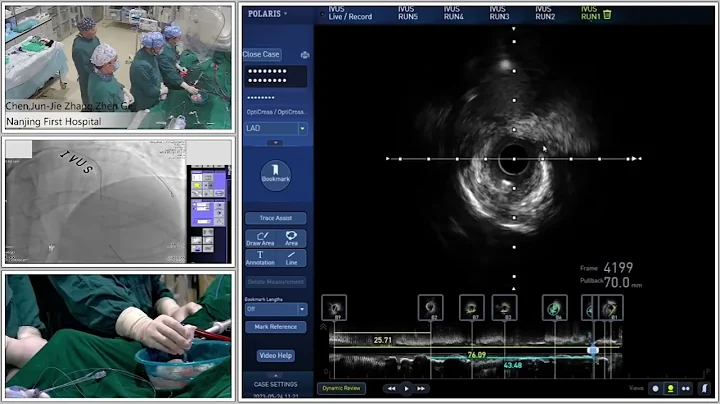Screen dimensions: 720x404
Task: Switch to the IVUS Live / Record tab
Action: click(x=350, y=13)
